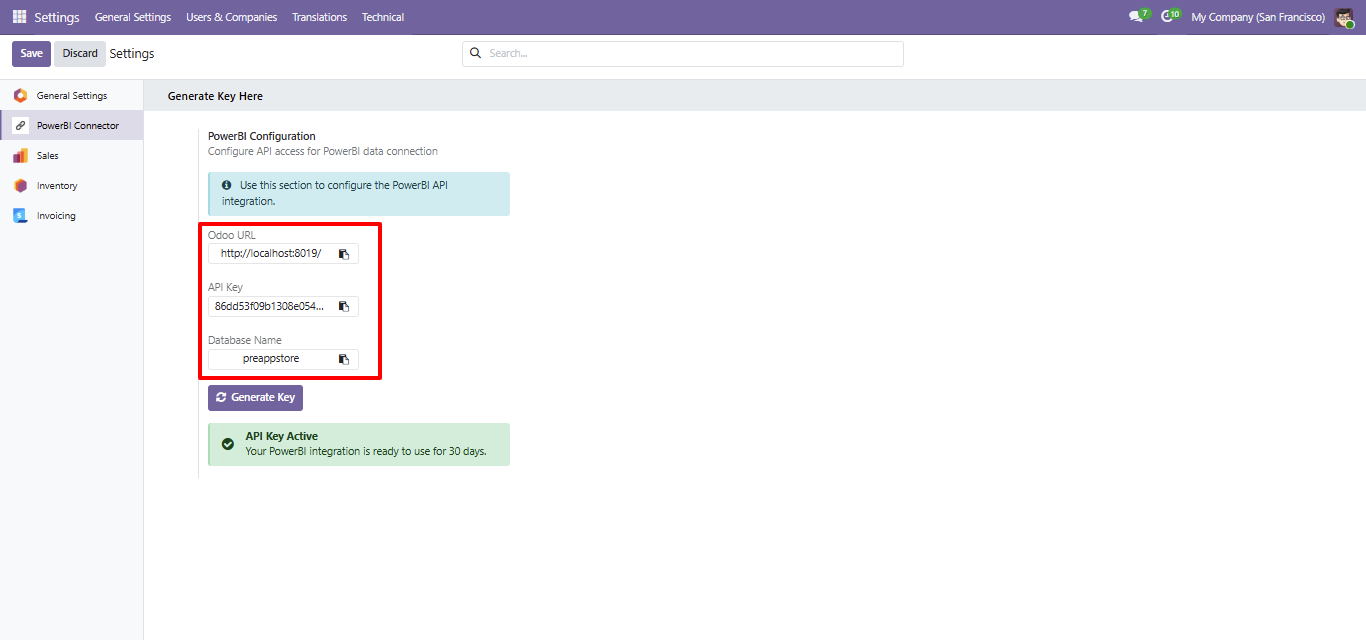This screenshot has height=640, width=1366.
Task: Click the API Key value field
Action: tap(271, 306)
